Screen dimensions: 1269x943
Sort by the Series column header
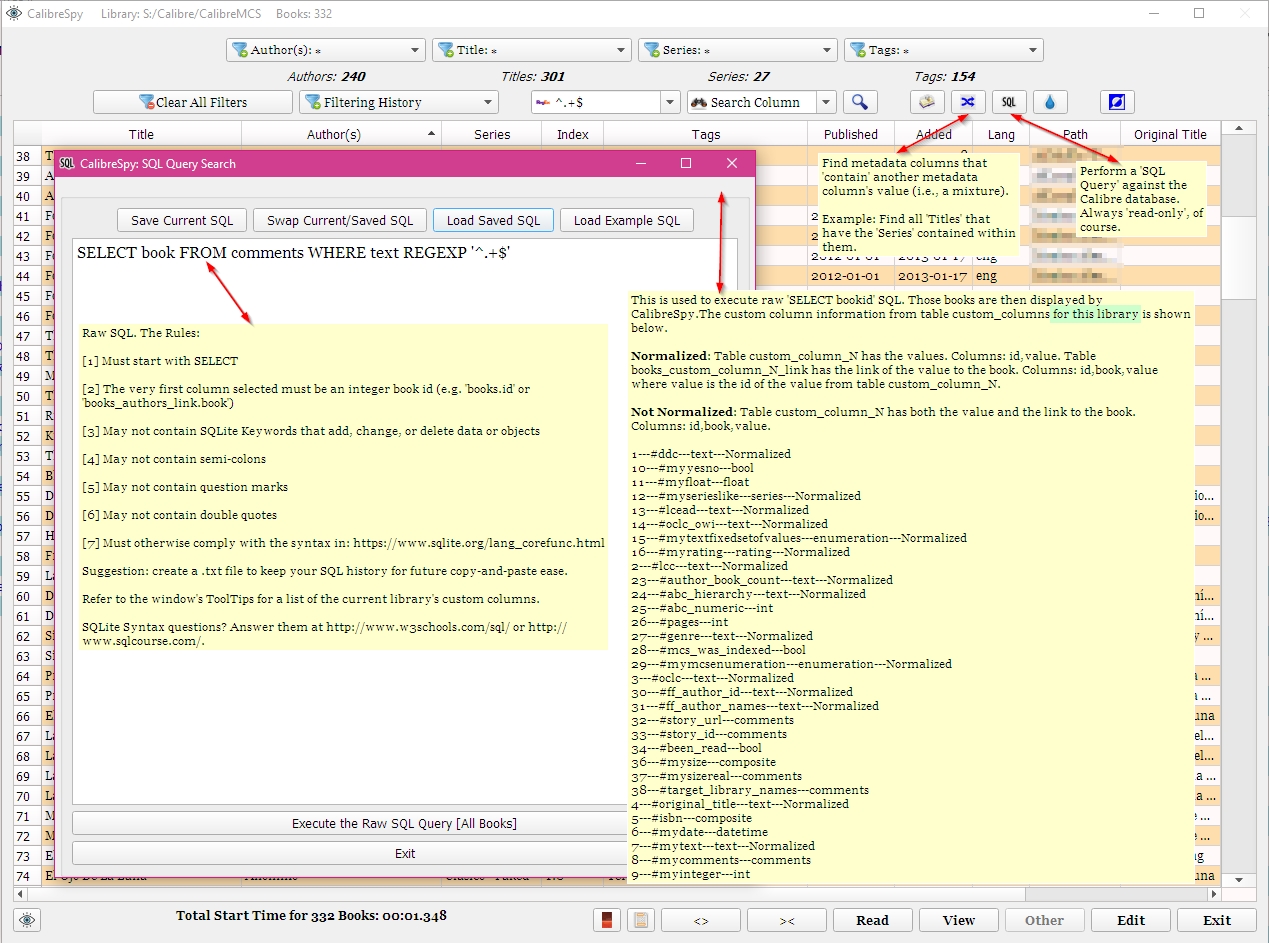pos(492,134)
